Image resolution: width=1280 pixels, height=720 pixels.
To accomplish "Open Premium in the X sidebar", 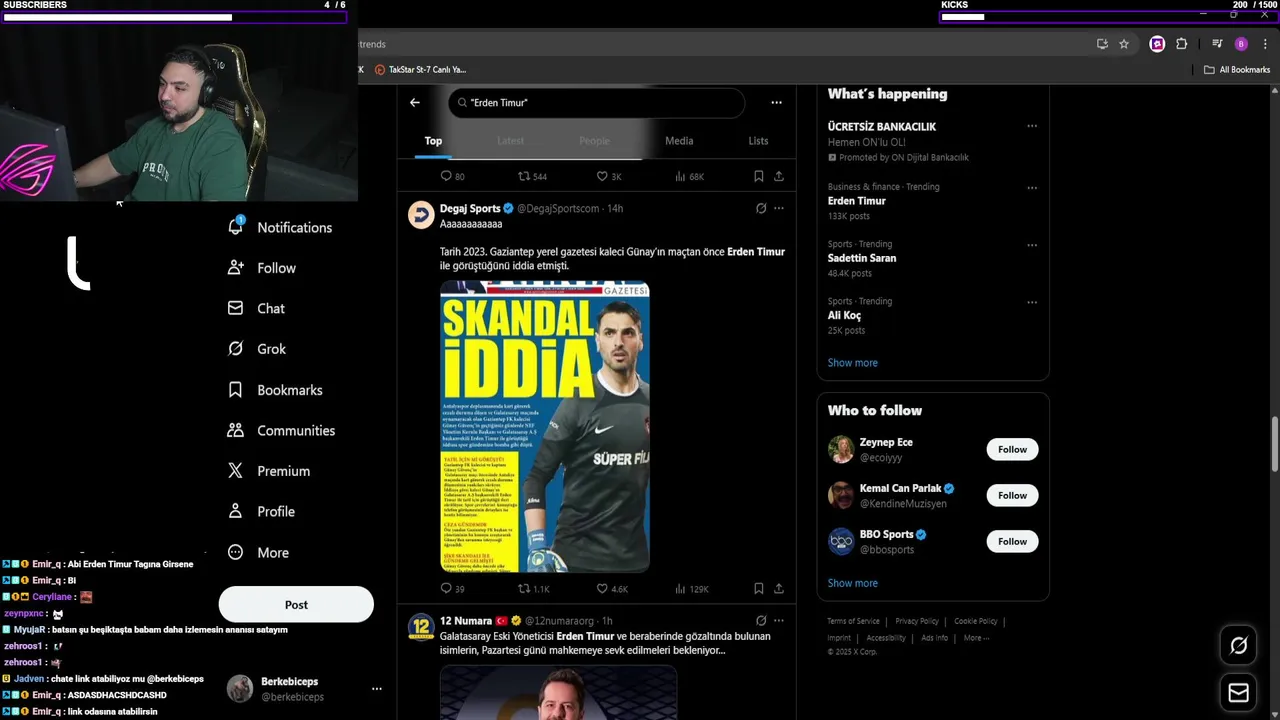I will coord(269,471).
